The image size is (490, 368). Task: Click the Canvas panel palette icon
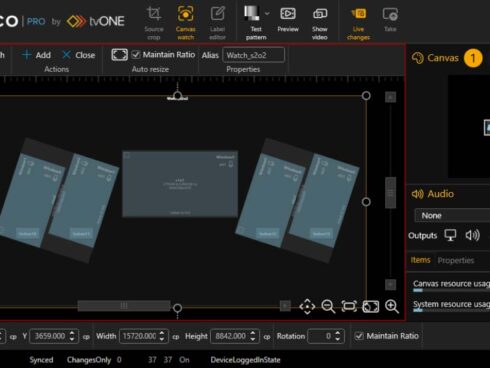[417, 58]
